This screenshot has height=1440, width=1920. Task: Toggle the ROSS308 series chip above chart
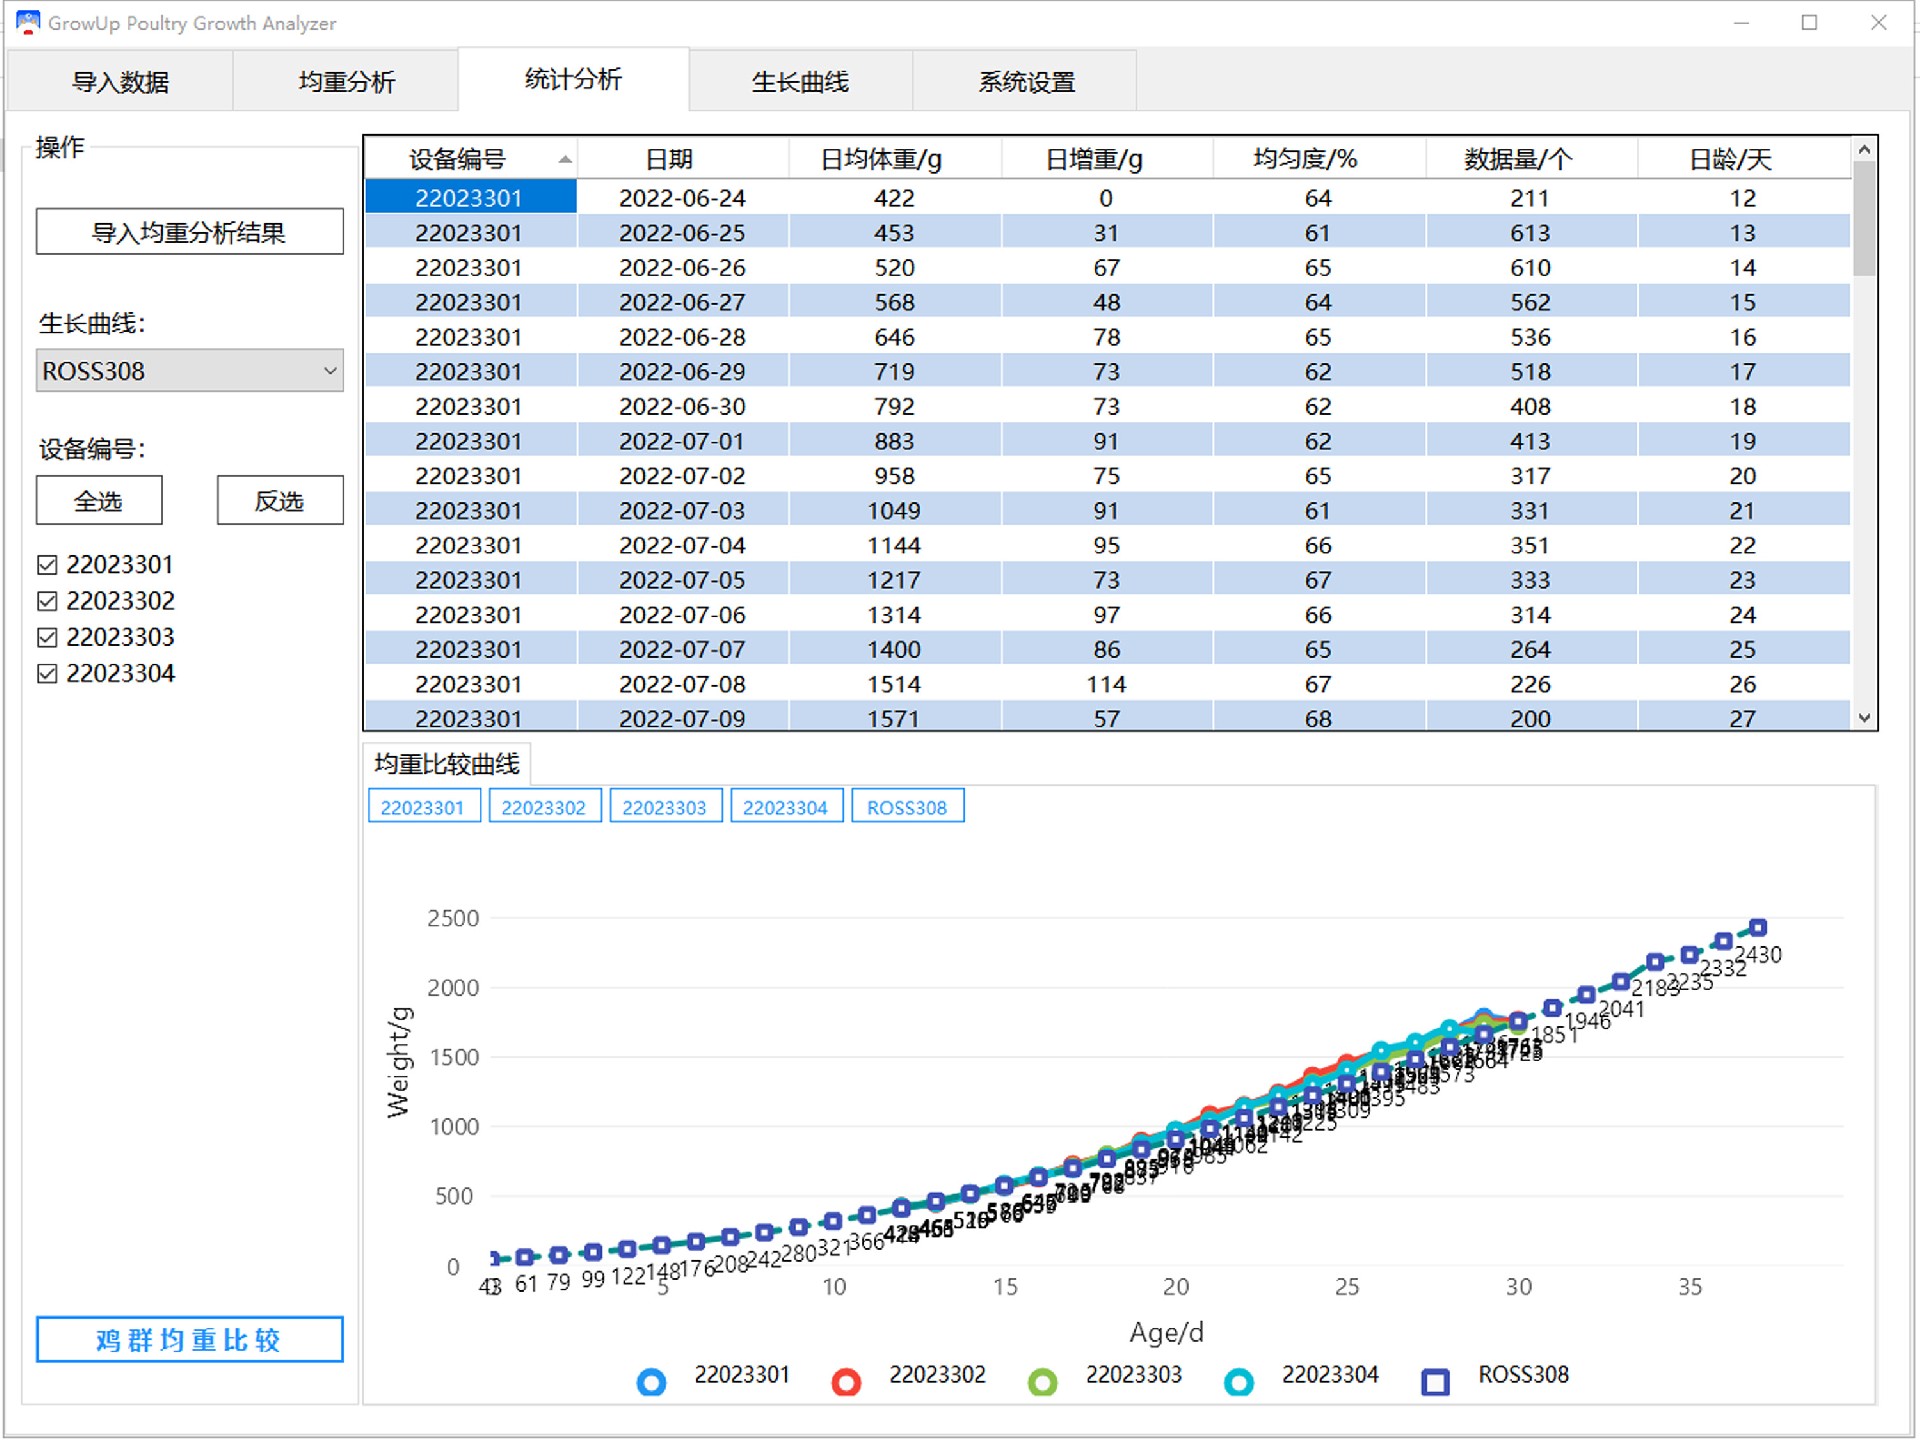coord(906,807)
